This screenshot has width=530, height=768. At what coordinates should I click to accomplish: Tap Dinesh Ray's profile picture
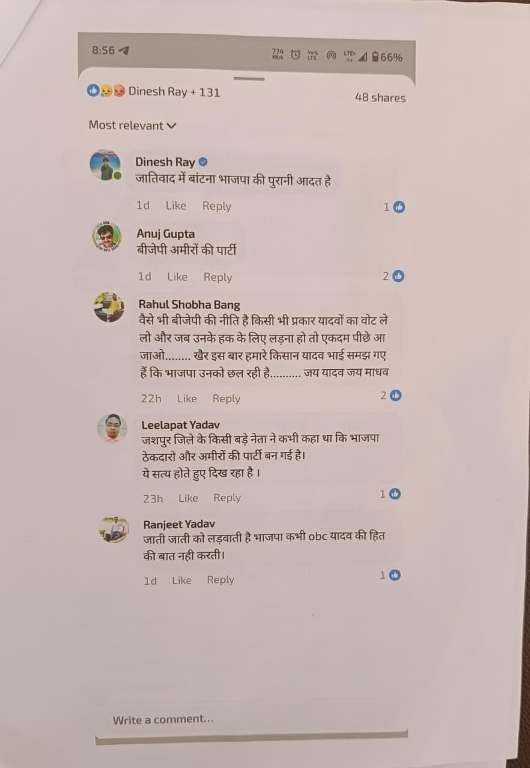[105, 165]
